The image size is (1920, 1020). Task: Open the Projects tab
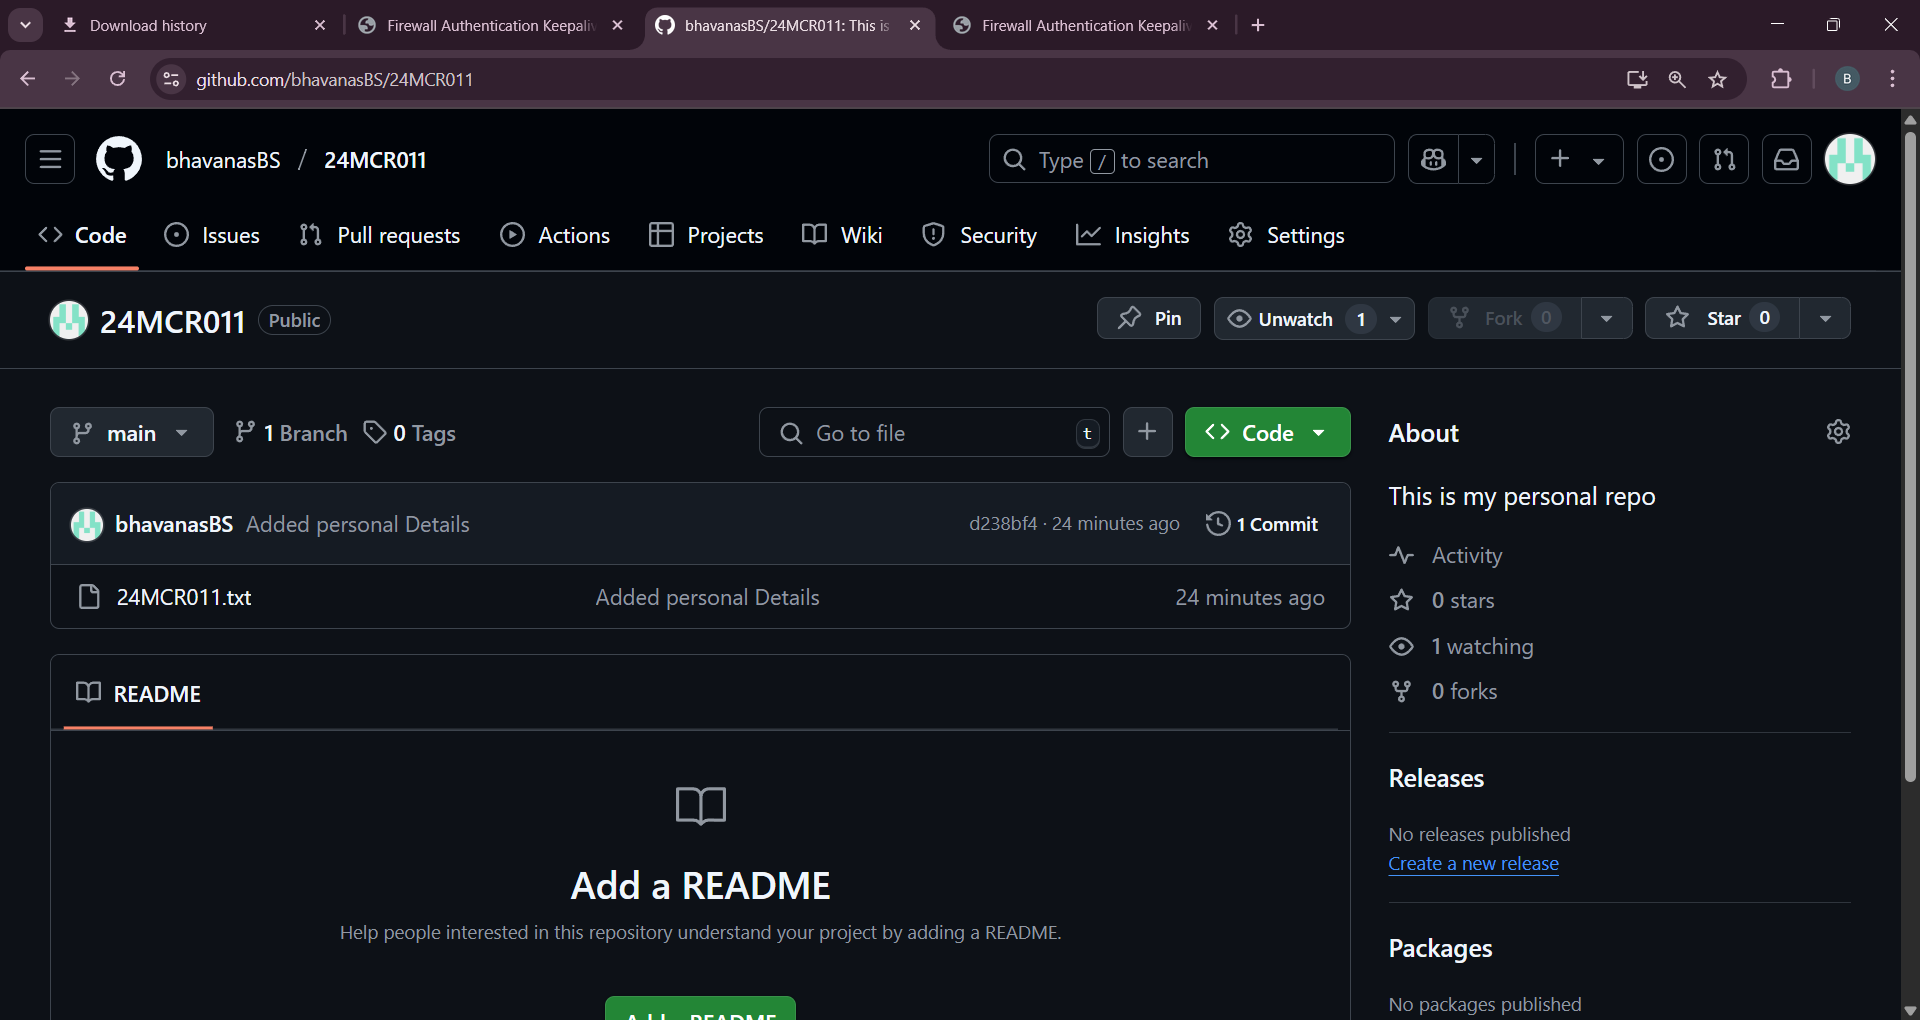(x=706, y=235)
